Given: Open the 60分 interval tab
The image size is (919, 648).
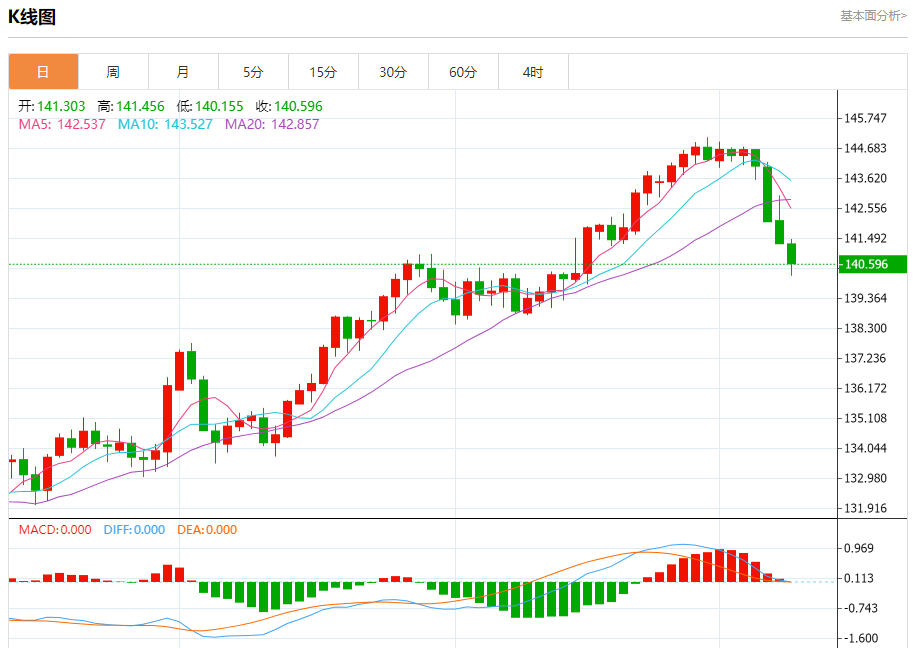Looking at the screenshot, I should coord(463,71).
